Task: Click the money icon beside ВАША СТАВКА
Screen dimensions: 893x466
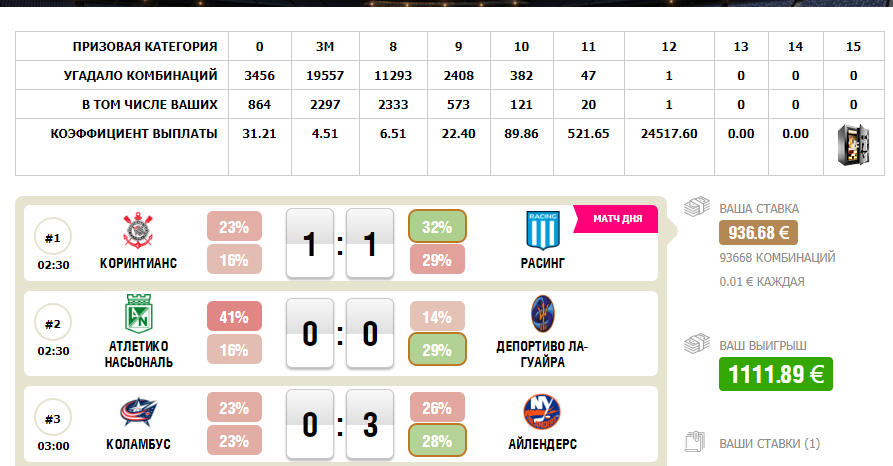Action: [696, 208]
